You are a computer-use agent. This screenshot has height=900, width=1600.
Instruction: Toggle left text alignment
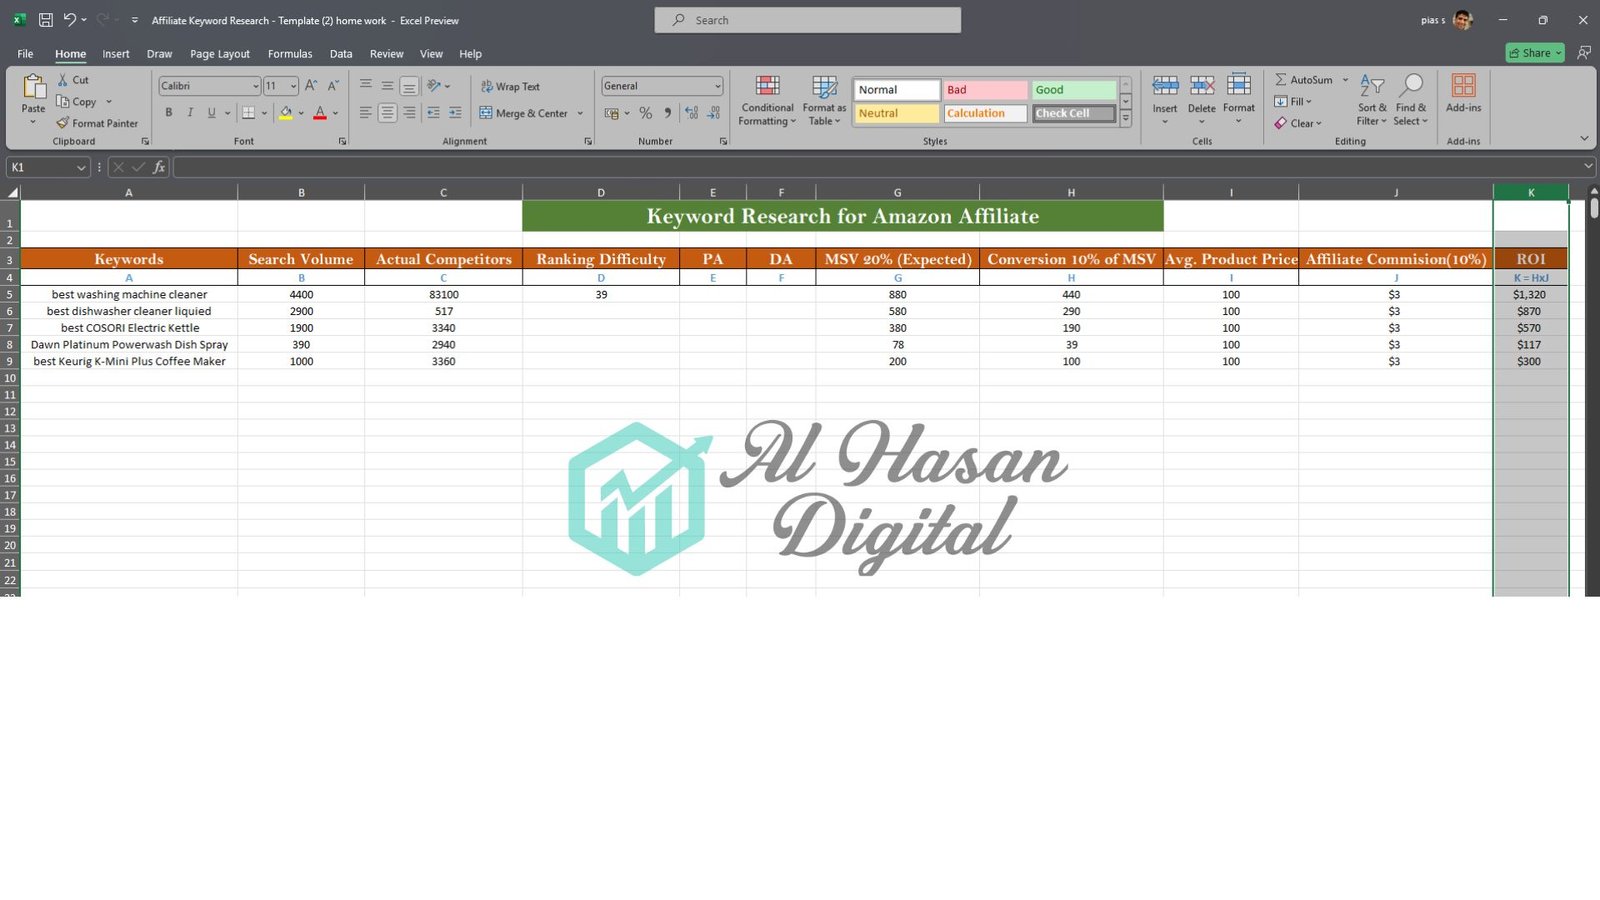click(x=365, y=113)
